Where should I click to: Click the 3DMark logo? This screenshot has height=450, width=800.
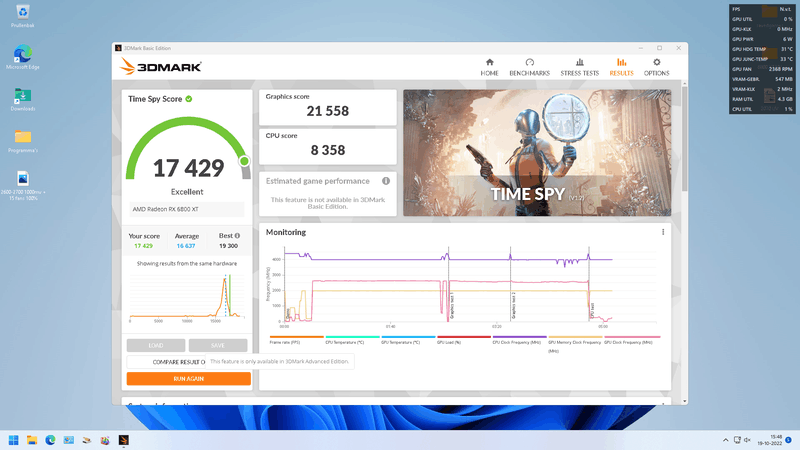pos(161,67)
